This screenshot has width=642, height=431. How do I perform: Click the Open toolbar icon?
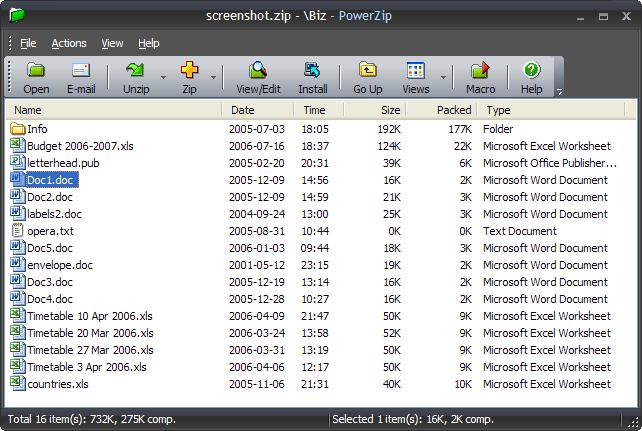(36, 70)
